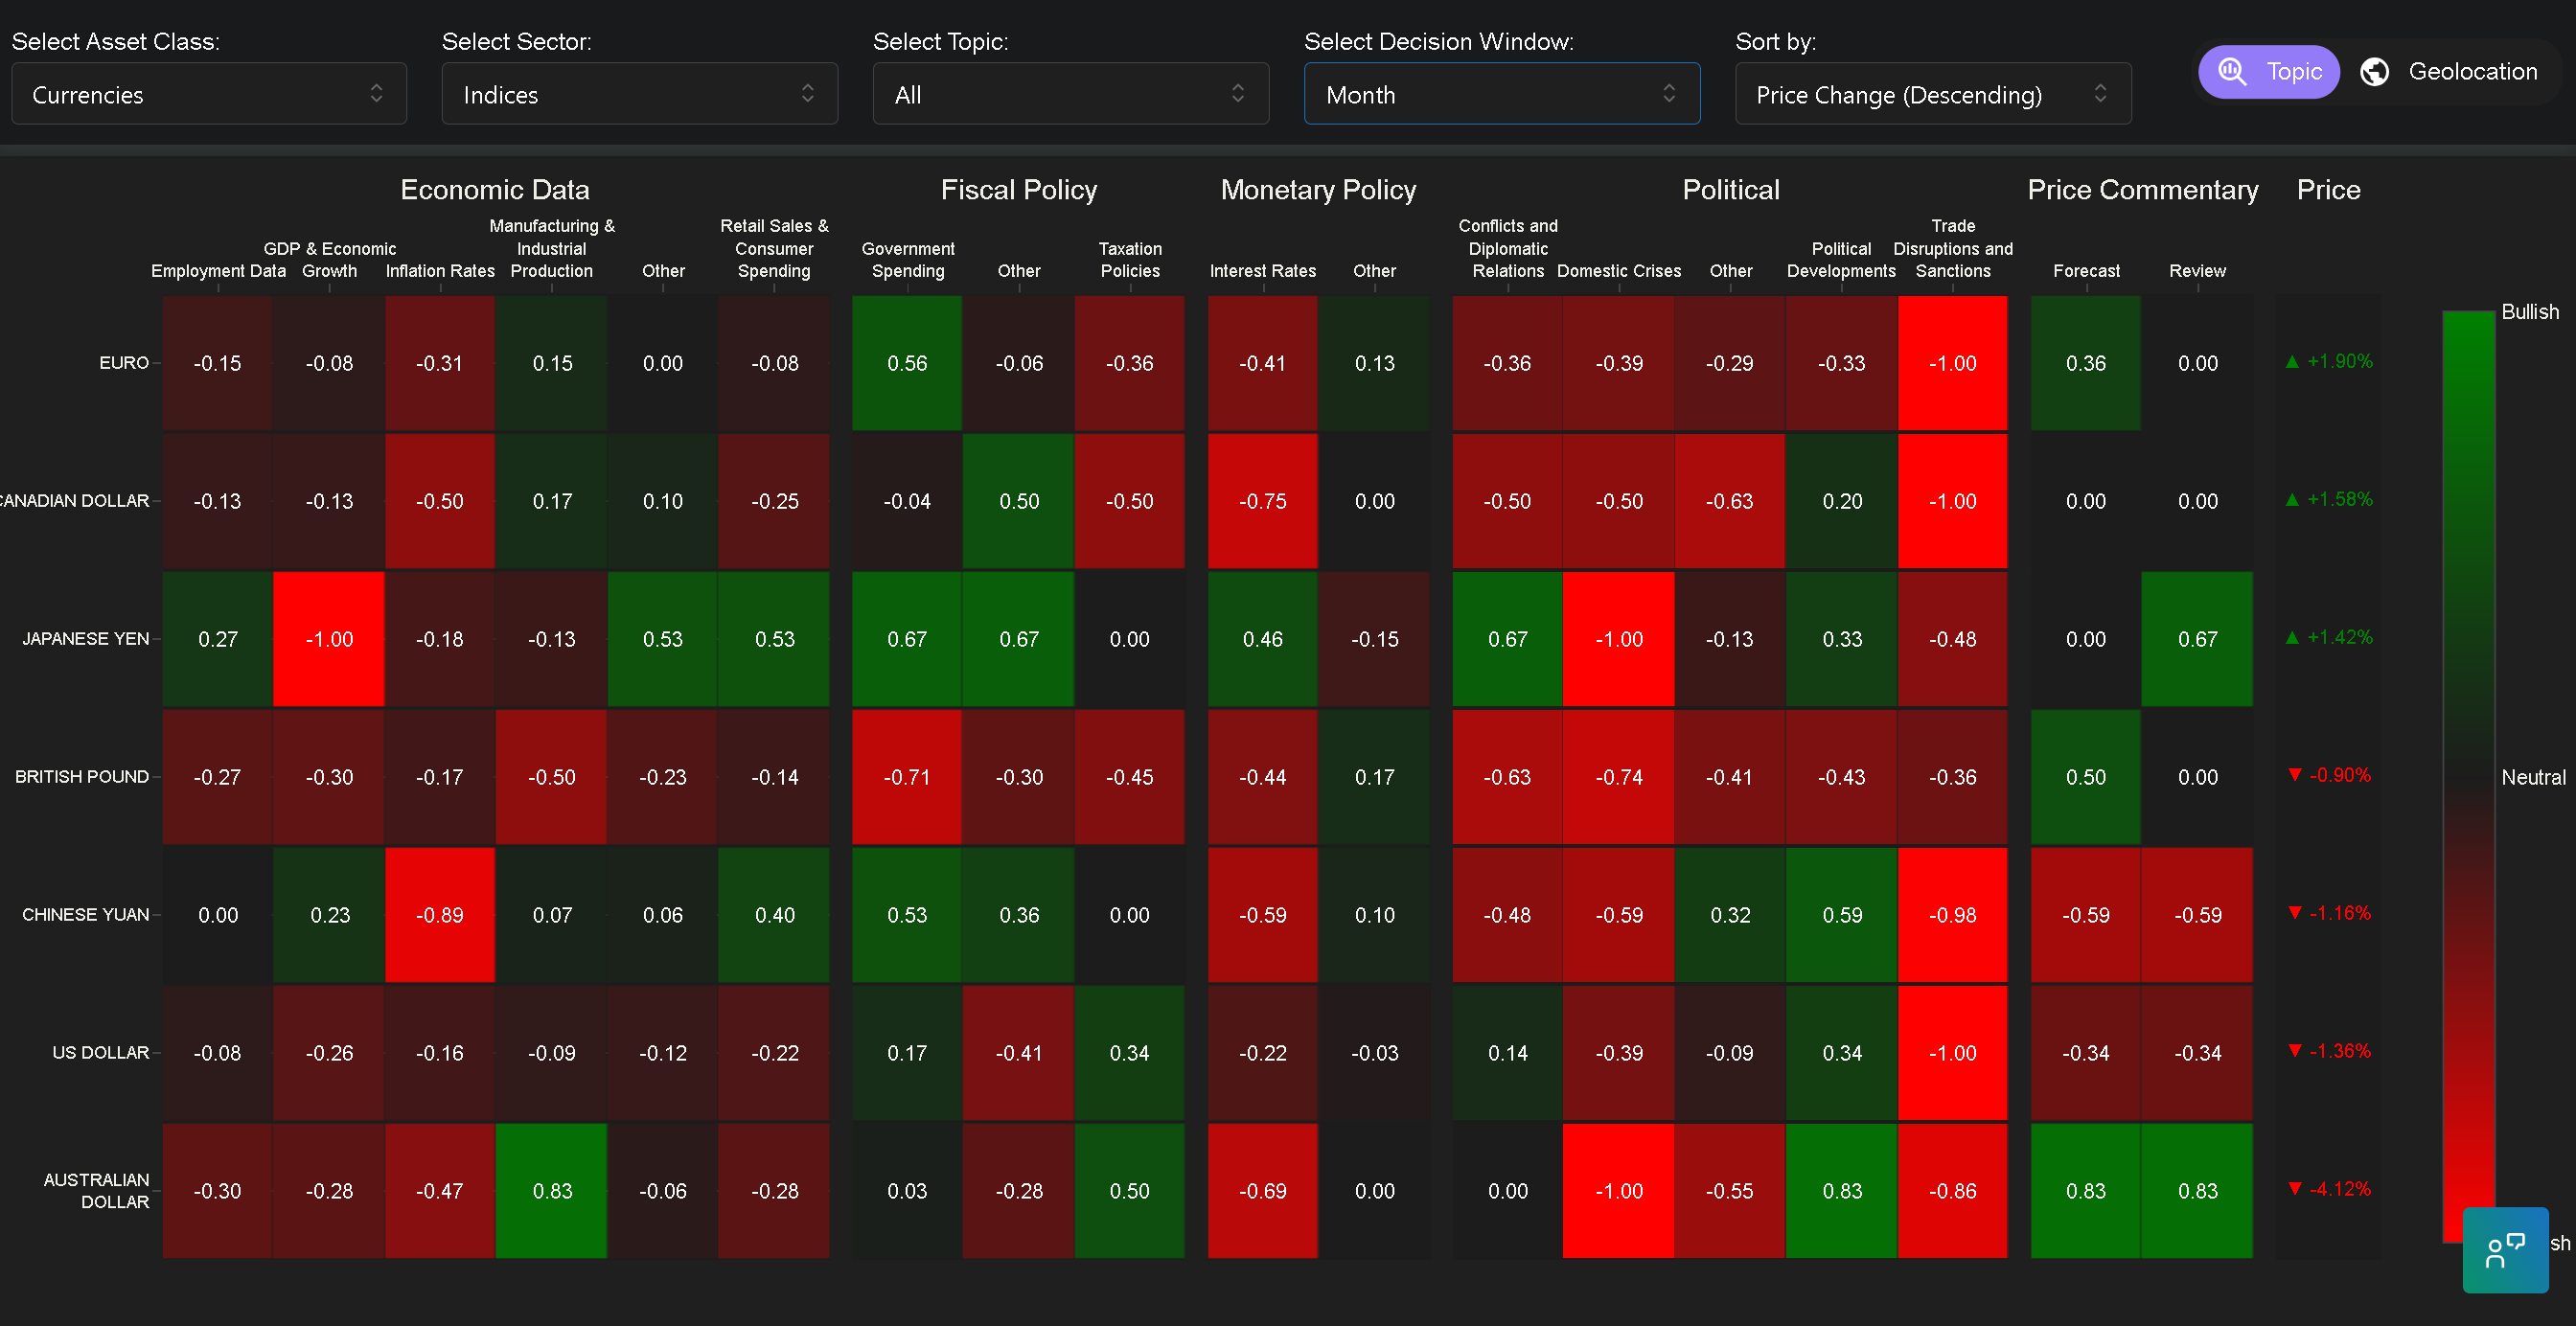Screen dimensions: 2576x1326
Task: Click the chevron icon of the Sort by selector
Action: [2100, 94]
